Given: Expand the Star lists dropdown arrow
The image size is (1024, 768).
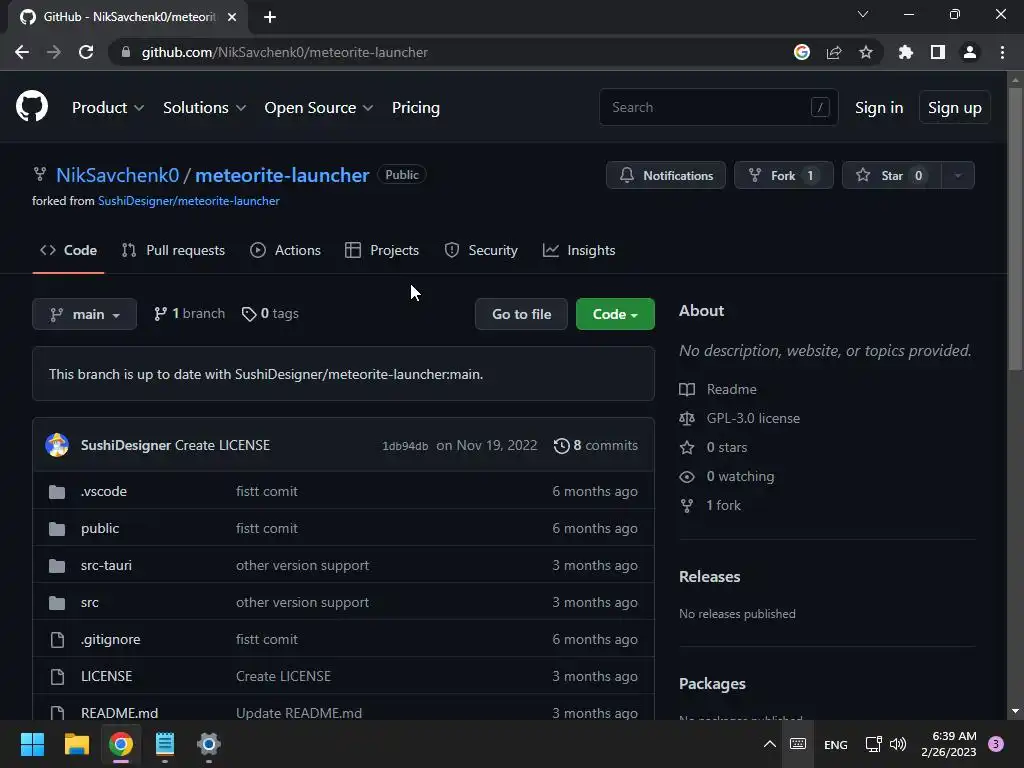Looking at the screenshot, I should (x=958, y=175).
